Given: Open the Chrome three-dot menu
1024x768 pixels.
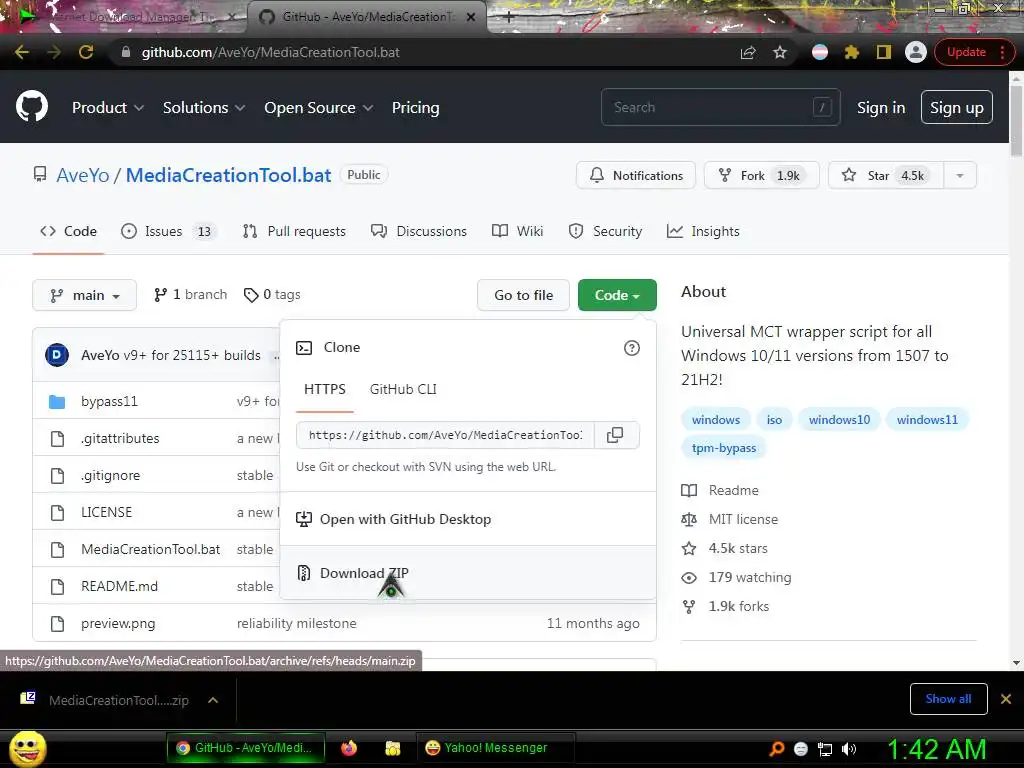Looking at the screenshot, I should pos(1002,52).
